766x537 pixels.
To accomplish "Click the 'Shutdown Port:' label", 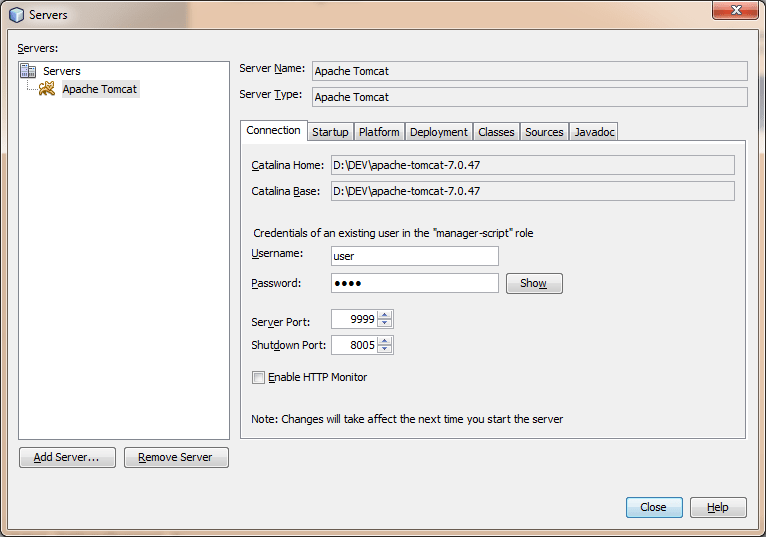I will [x=288, y=345].
